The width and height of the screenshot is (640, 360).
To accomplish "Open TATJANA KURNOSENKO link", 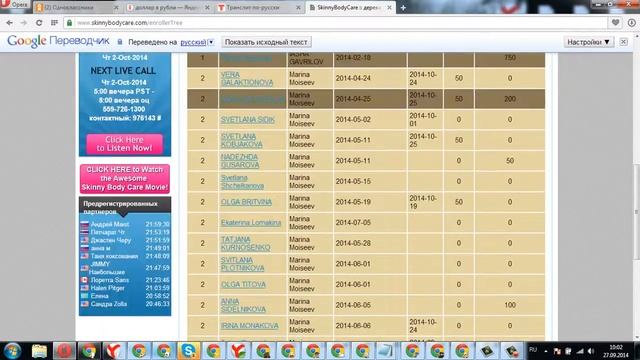I will [x=245, y=244].
